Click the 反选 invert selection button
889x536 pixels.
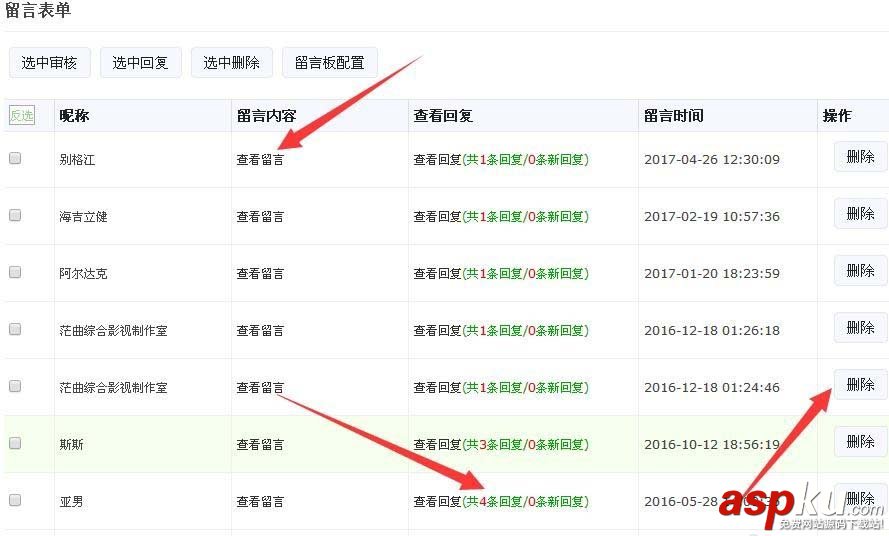tap(22, 116)
